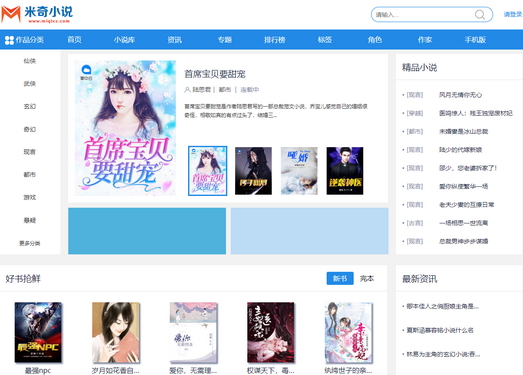Screen dimensions: 523x375
Task: Open the 手机版 navigation item
Action: coord(475,40)
